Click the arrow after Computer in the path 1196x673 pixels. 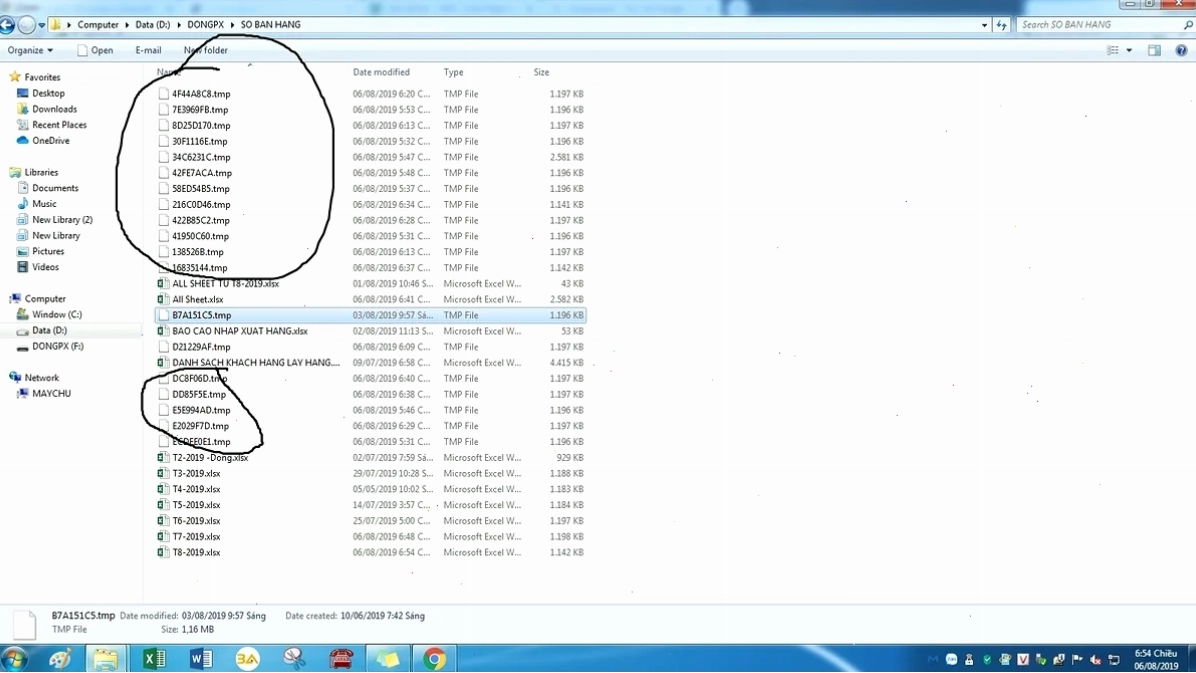[x=127, y=25]
